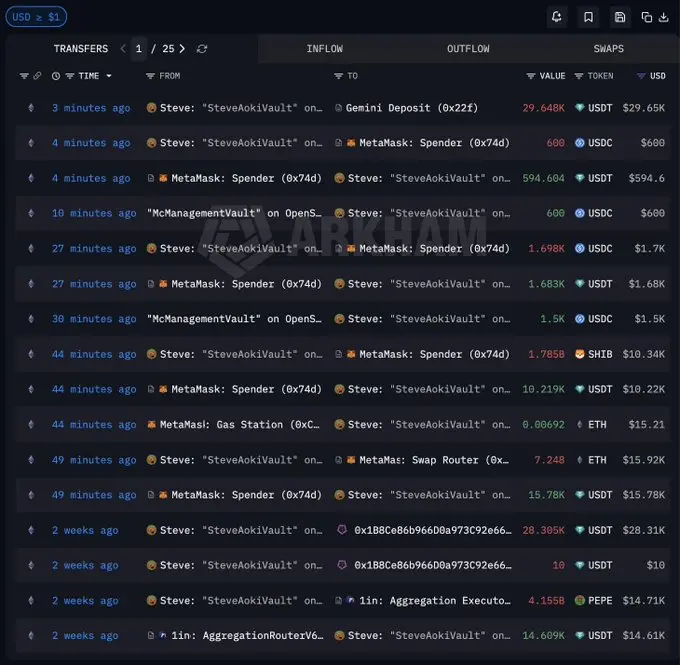Open the '3 minutes ago' transaction link
The width and height of the screenshot is (680, 665).
(91, 108)
